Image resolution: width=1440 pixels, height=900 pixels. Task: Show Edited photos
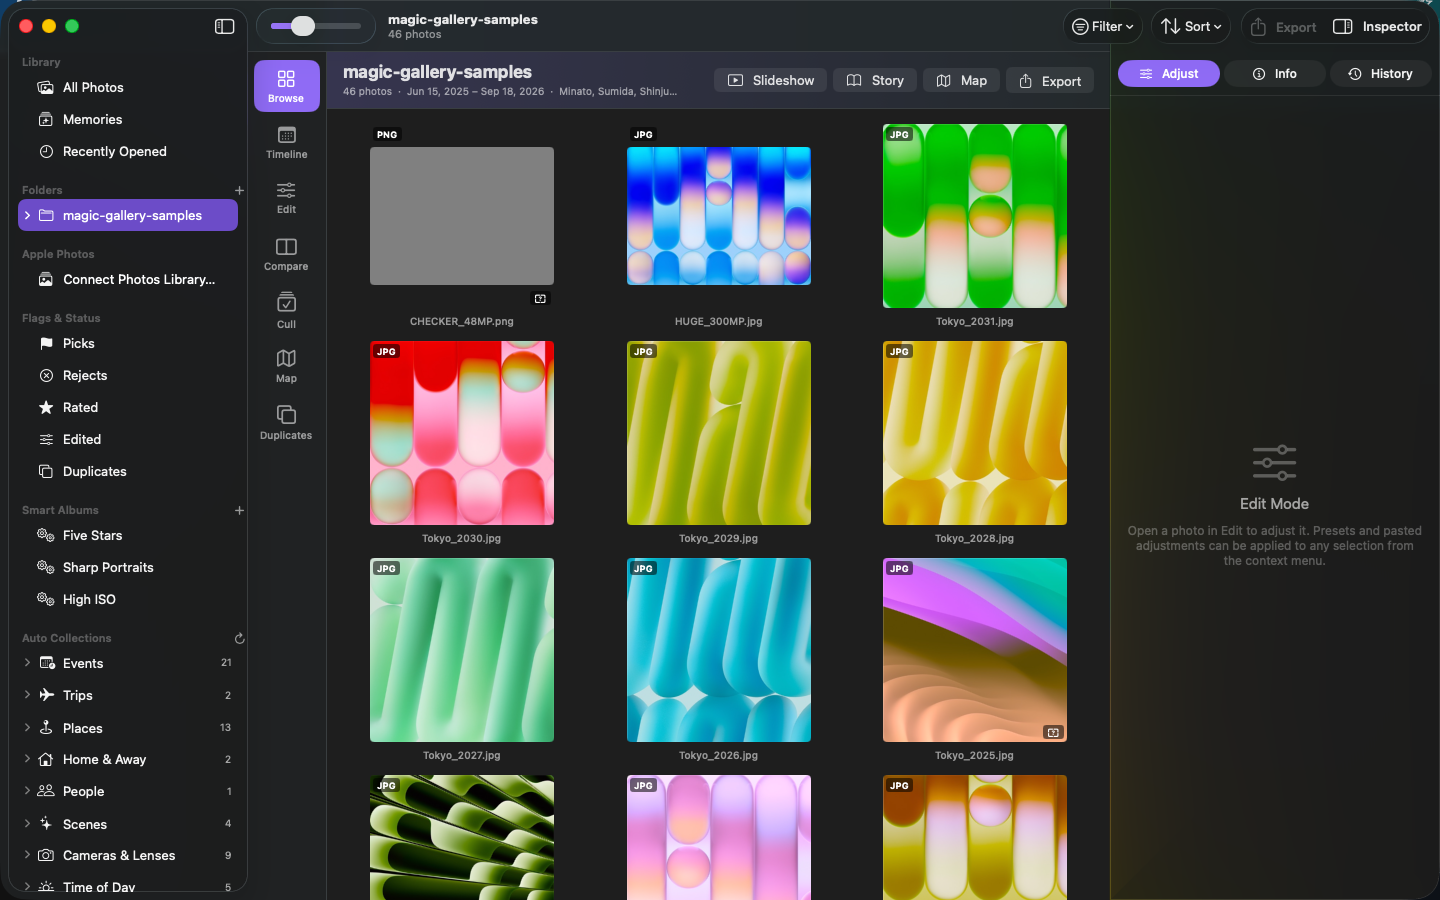(128, 440)
